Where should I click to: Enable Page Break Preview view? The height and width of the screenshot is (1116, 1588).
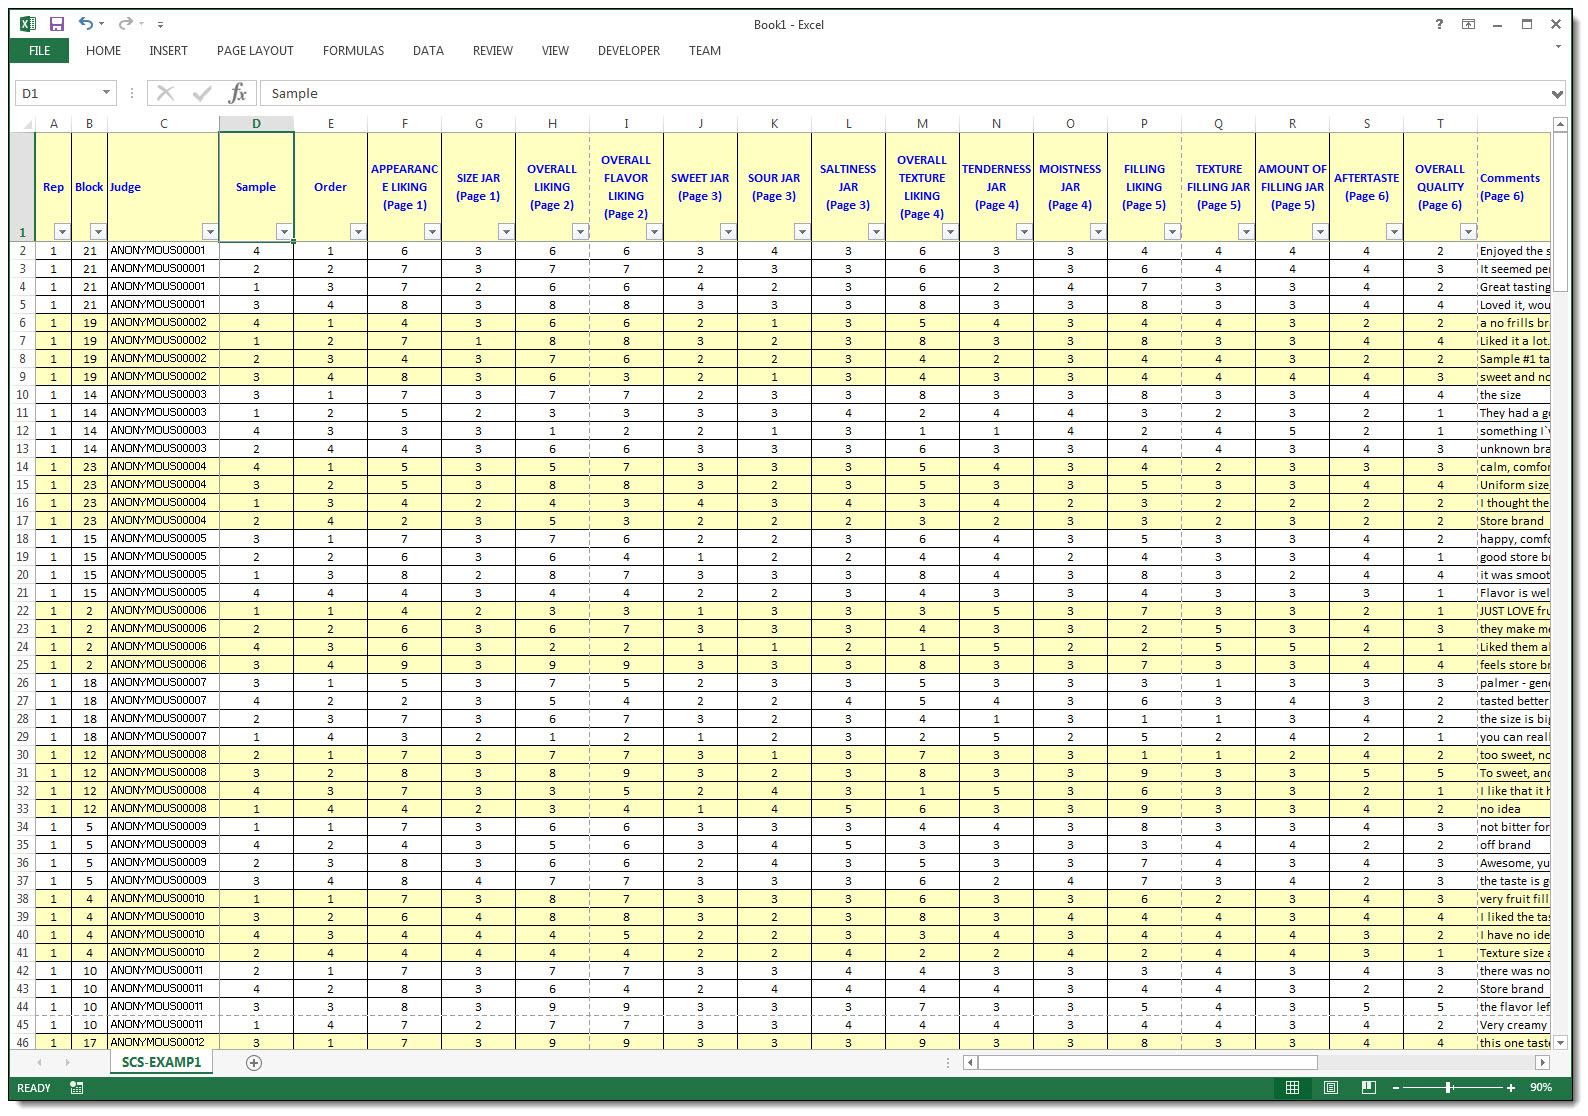tap(1368, 1088)
